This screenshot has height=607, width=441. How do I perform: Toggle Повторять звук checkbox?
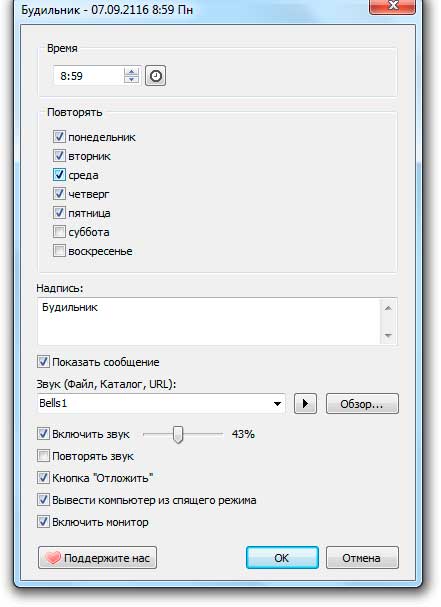tap(43, 456)
